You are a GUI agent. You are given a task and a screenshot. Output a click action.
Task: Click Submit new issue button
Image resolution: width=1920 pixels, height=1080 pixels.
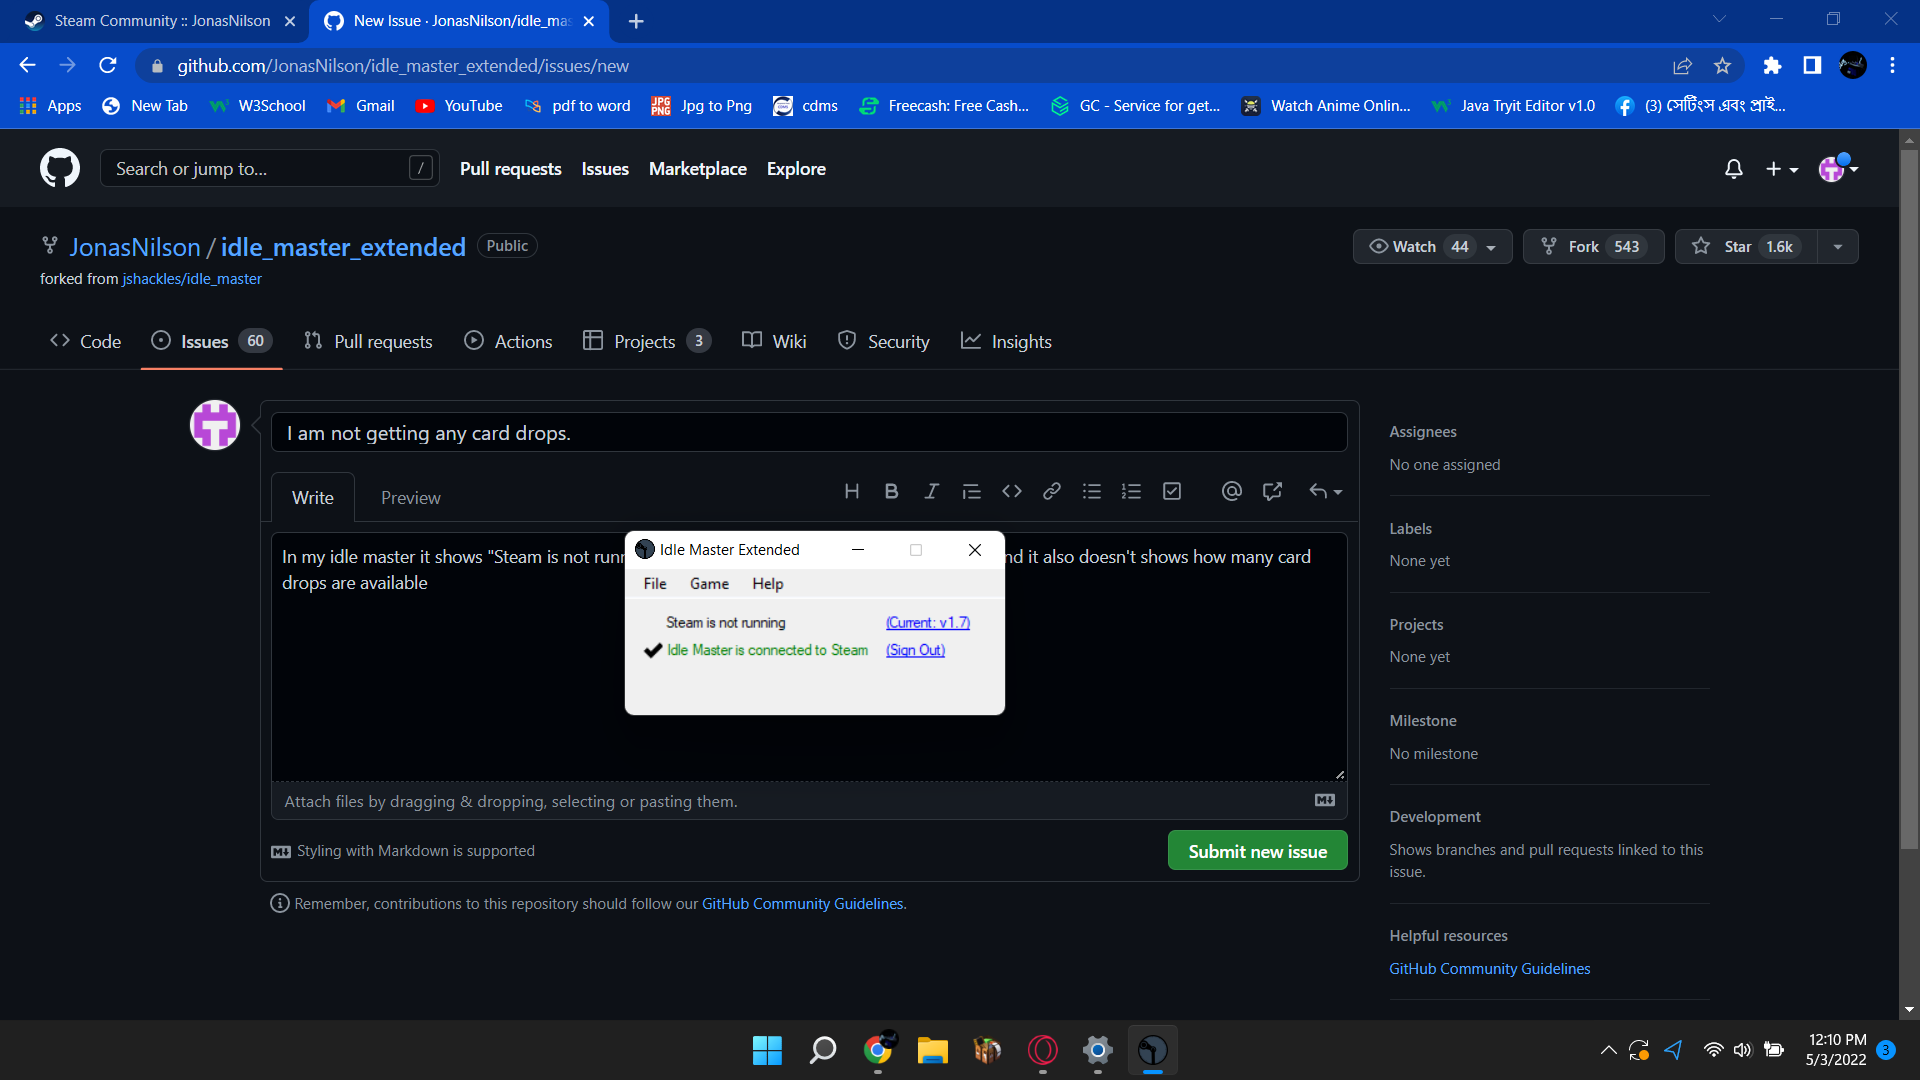tap(1257, 851)
